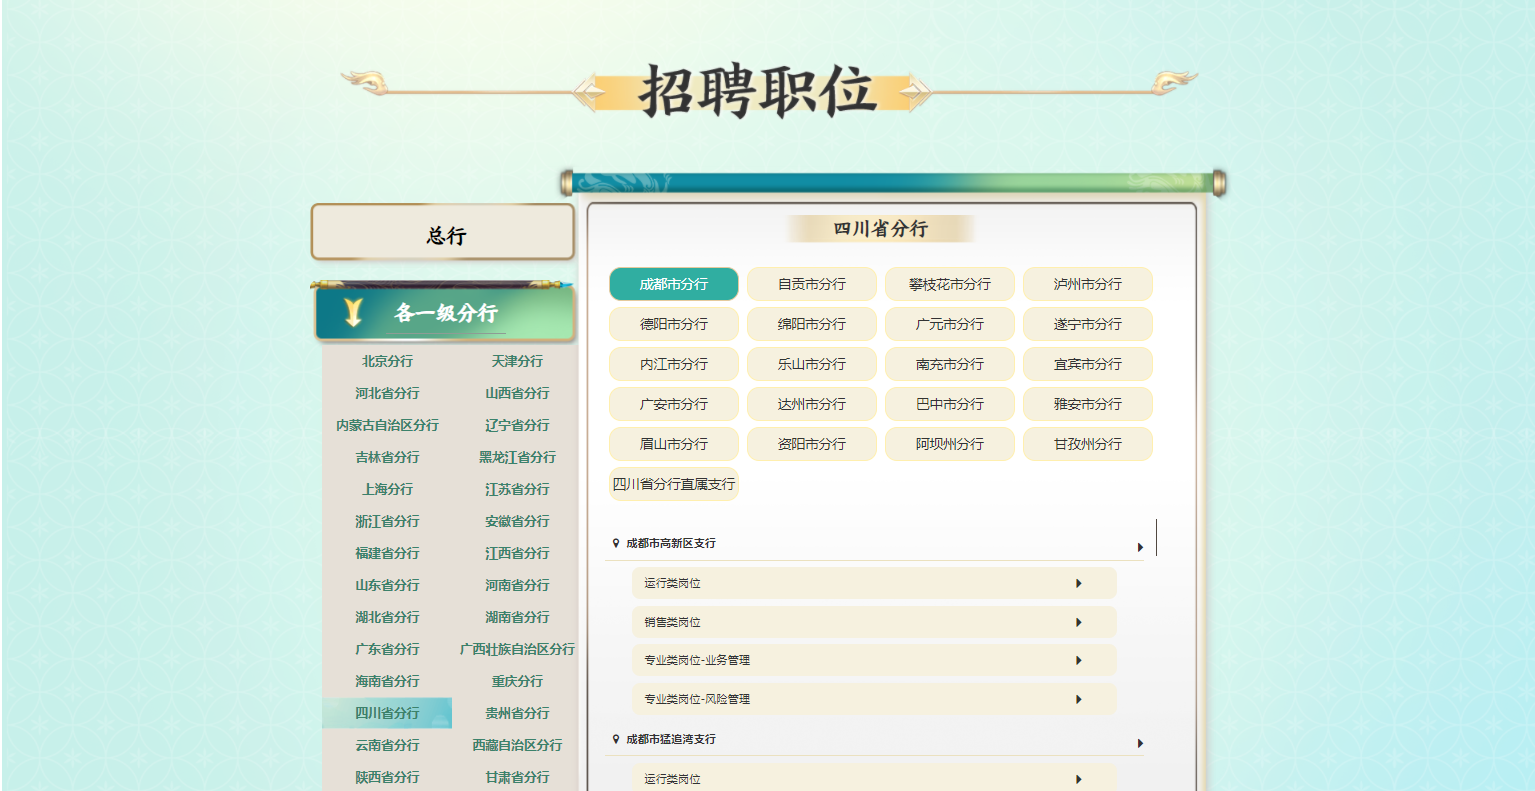
Task: Choose 雅安市分行
Action: pyautogui.click(x=1088, y=404)
